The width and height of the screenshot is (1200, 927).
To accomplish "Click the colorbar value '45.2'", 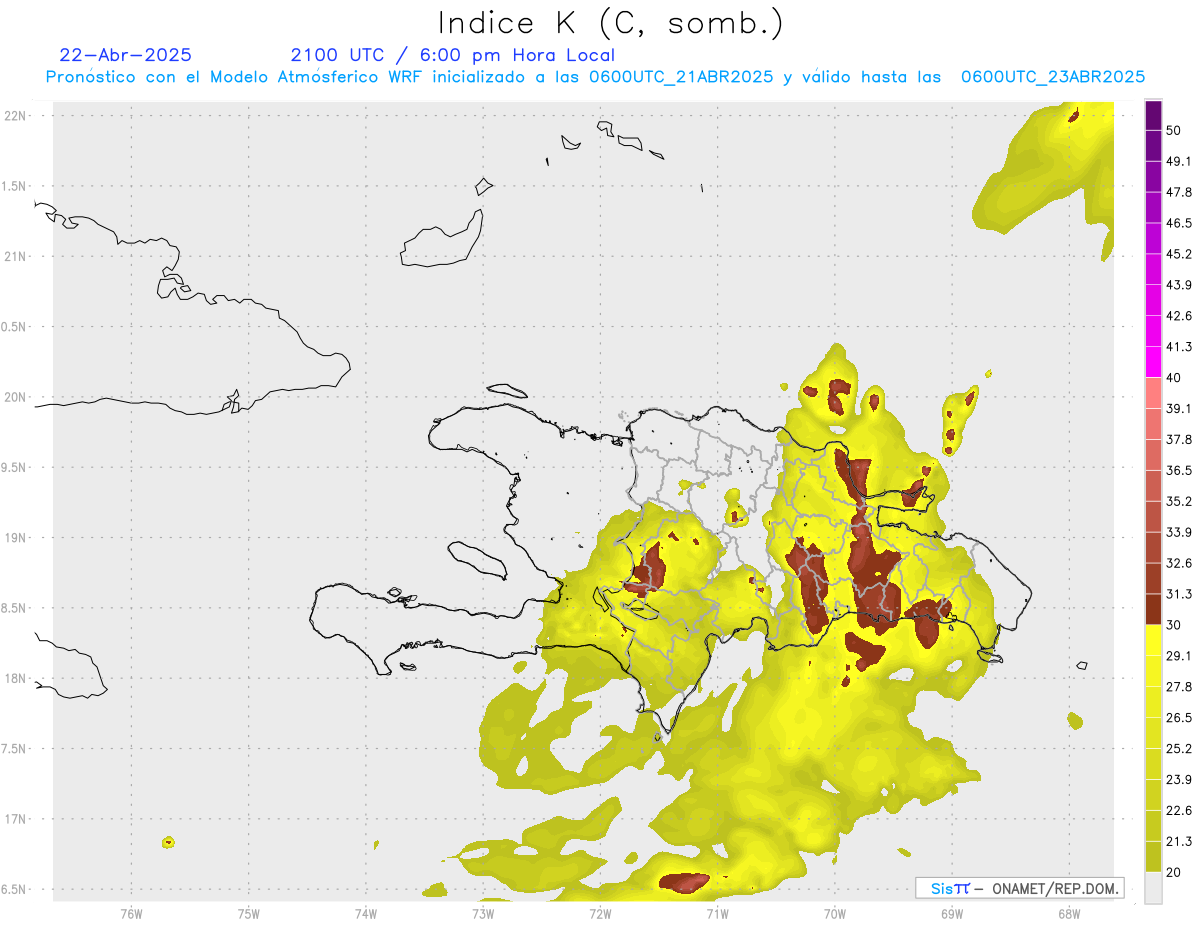I will [1179, 254].
